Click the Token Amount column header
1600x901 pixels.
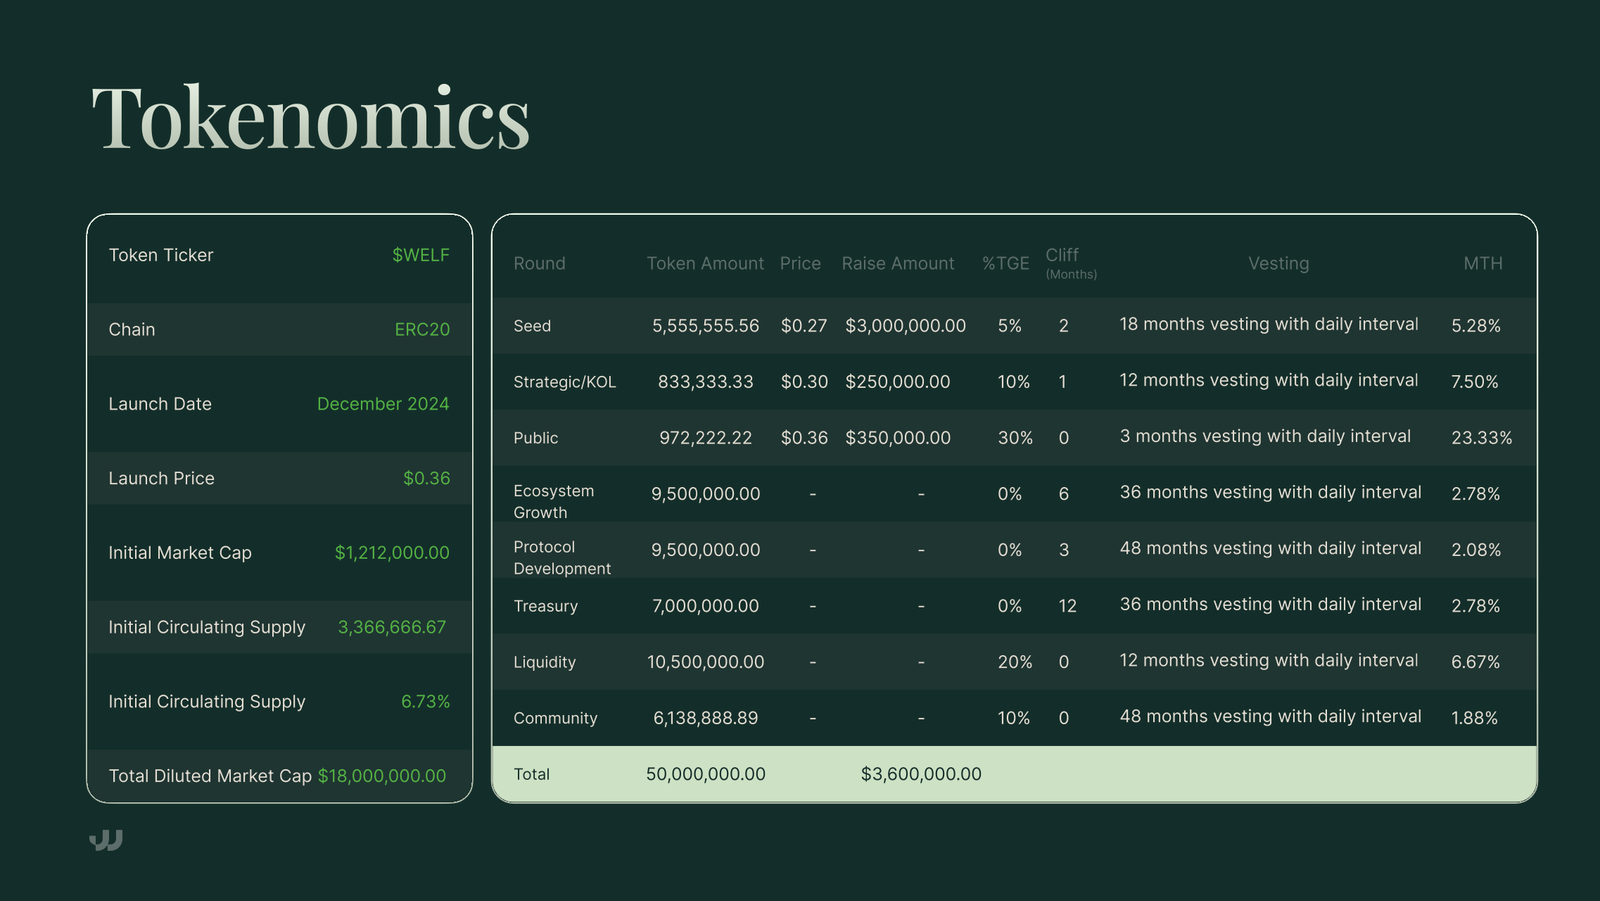(x=705, y=264)
